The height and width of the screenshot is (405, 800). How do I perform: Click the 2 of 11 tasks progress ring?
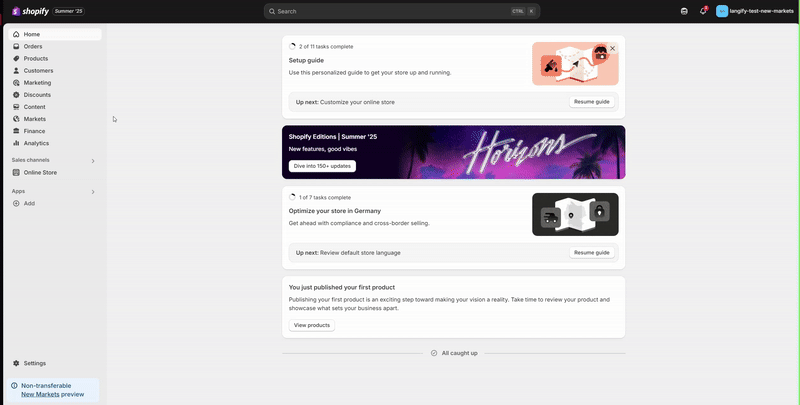[x=292, y=46]
